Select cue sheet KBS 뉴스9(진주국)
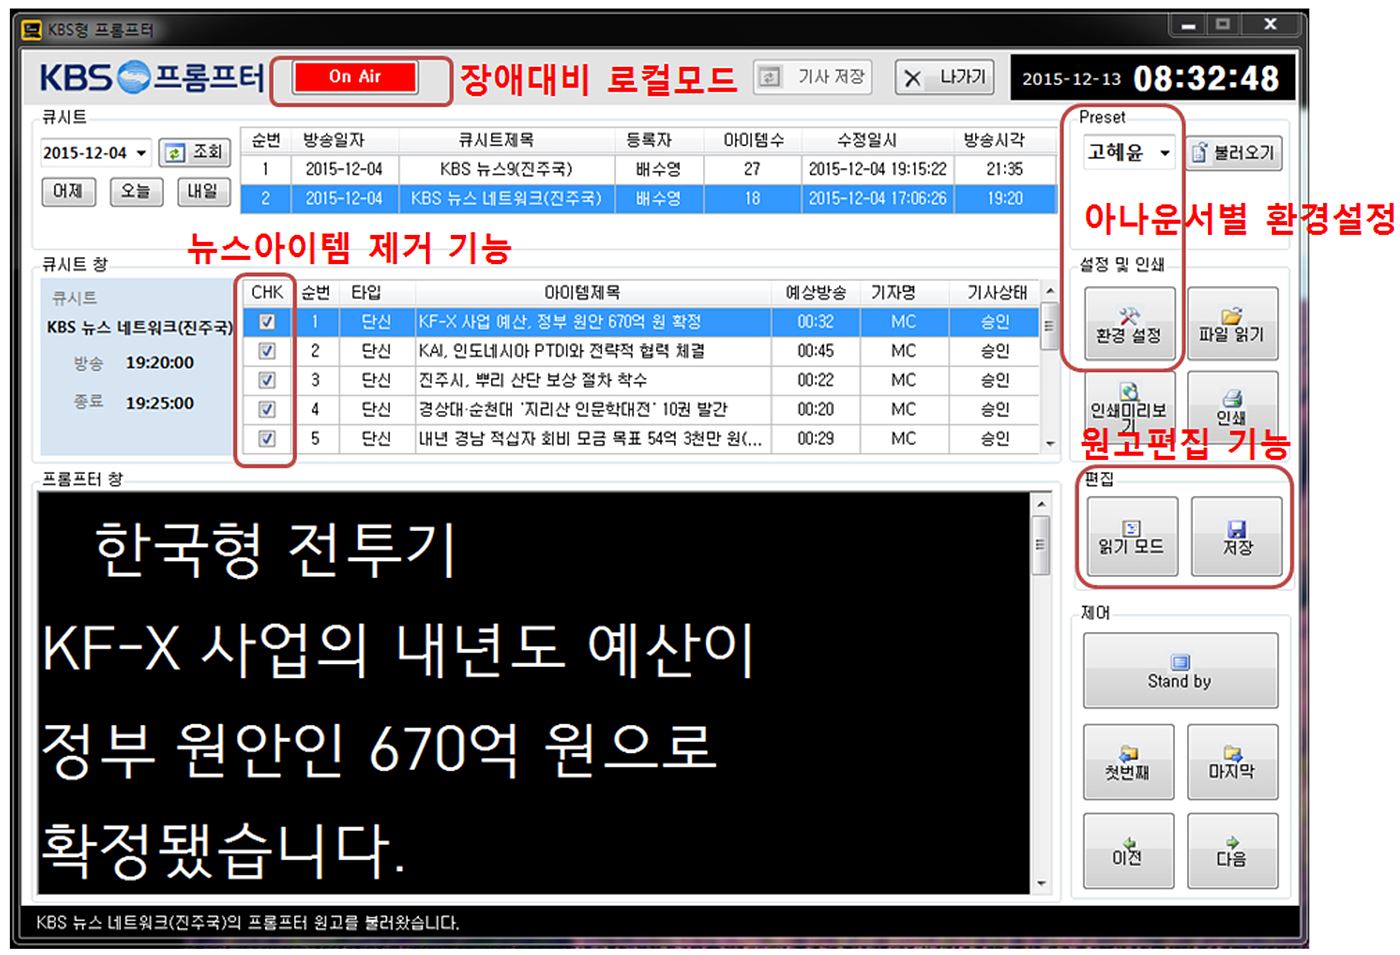 [x=648, y=169]
